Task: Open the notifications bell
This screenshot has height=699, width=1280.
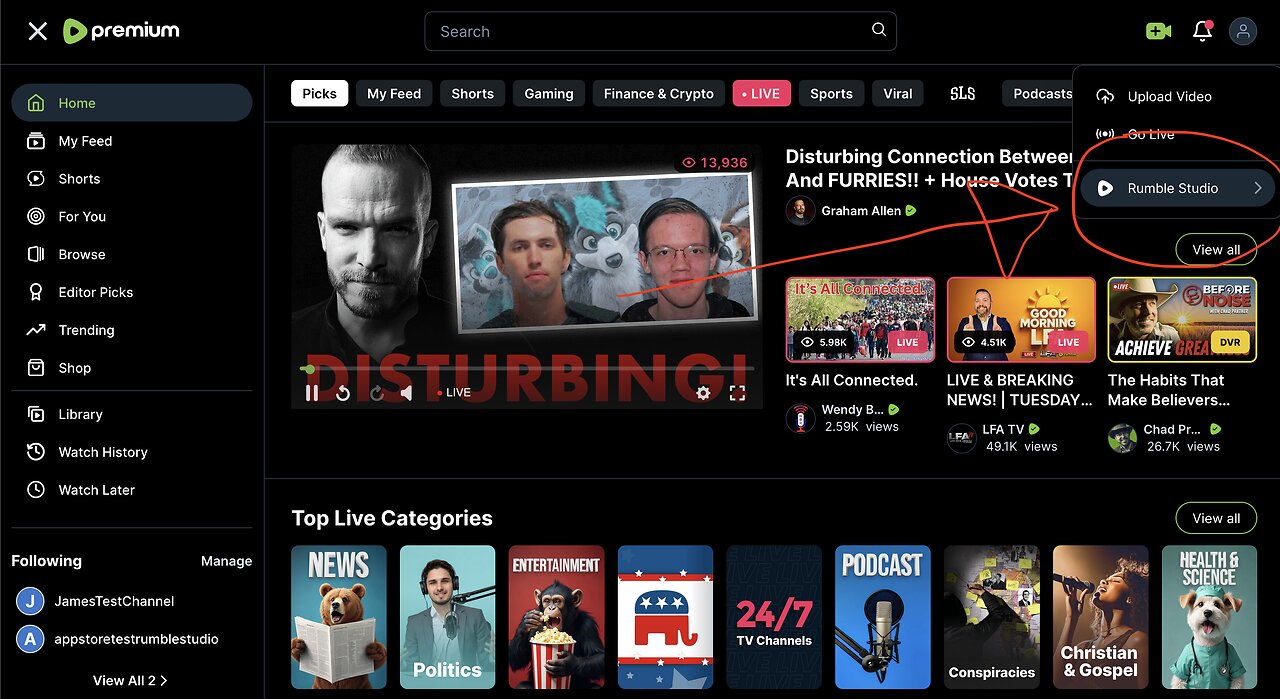Action: (x=1202, y=31)
